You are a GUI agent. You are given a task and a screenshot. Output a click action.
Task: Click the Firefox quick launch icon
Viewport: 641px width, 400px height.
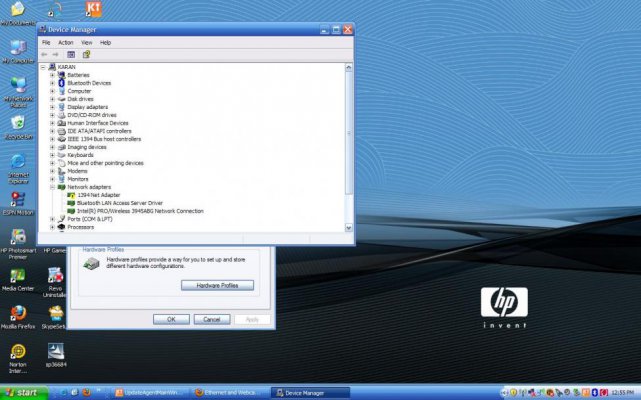[87, 393]
